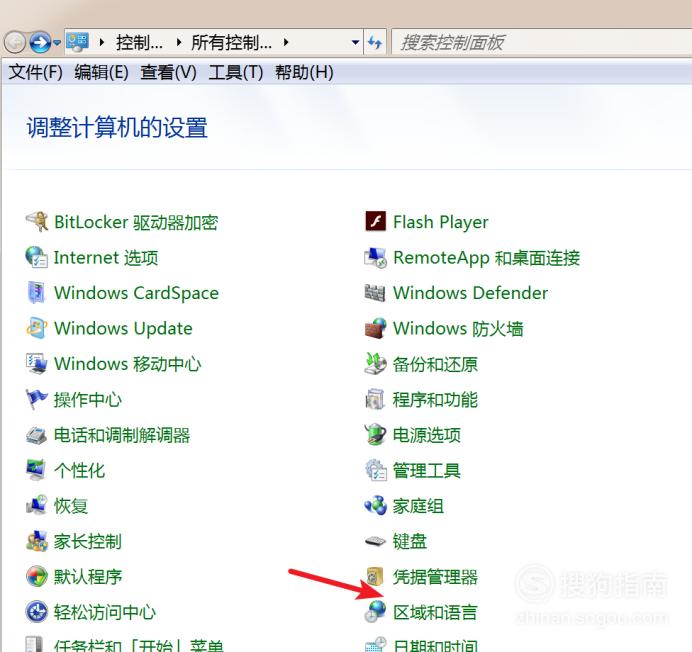
Task: Click the back navigation arrow button
Action: click(15, 42)
